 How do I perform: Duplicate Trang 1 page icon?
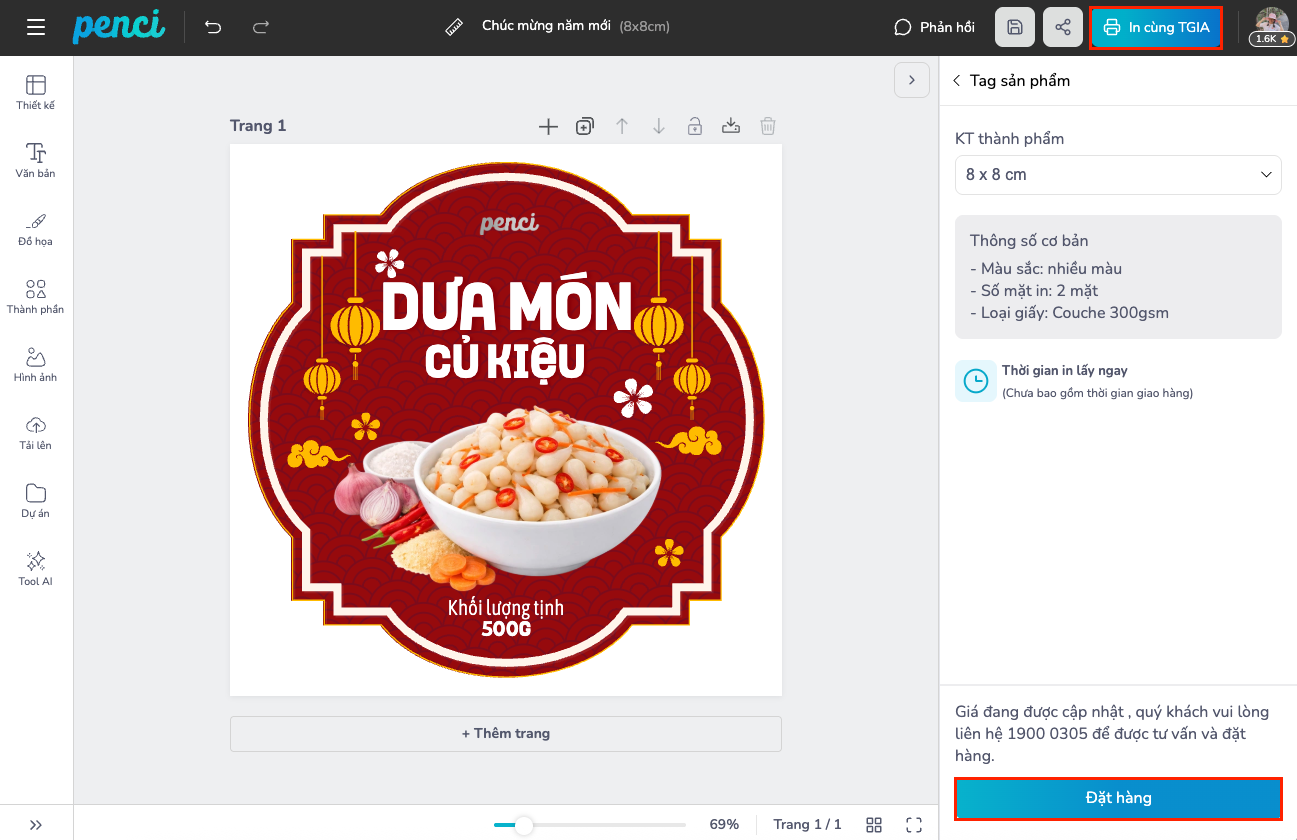(x=585, y=126)
